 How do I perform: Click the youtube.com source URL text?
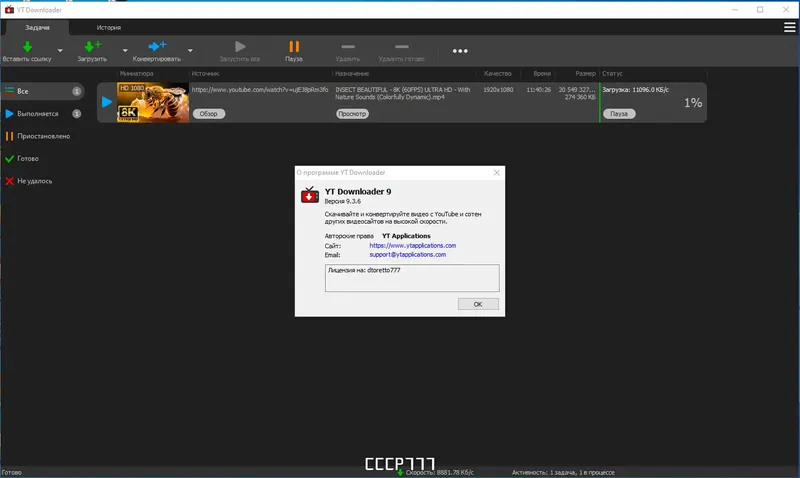point(260,90)
